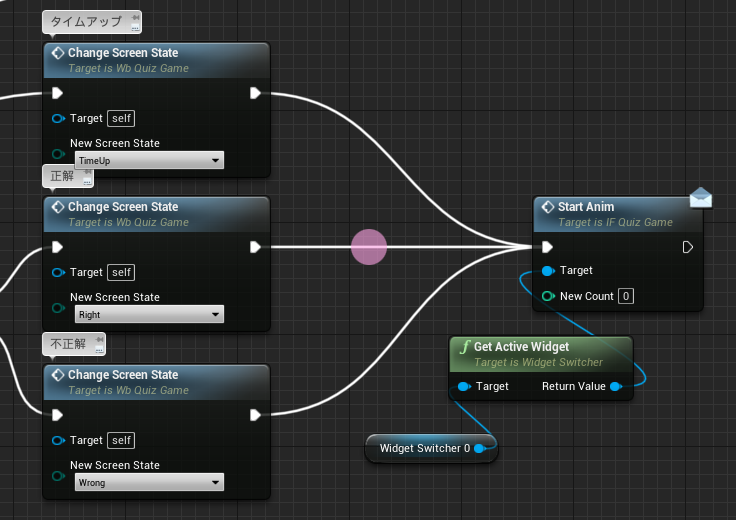This screenshot has width=736, height=520.
Task: Toggle visibility of タイムアップ comment bubble
Action: (135, 28)
